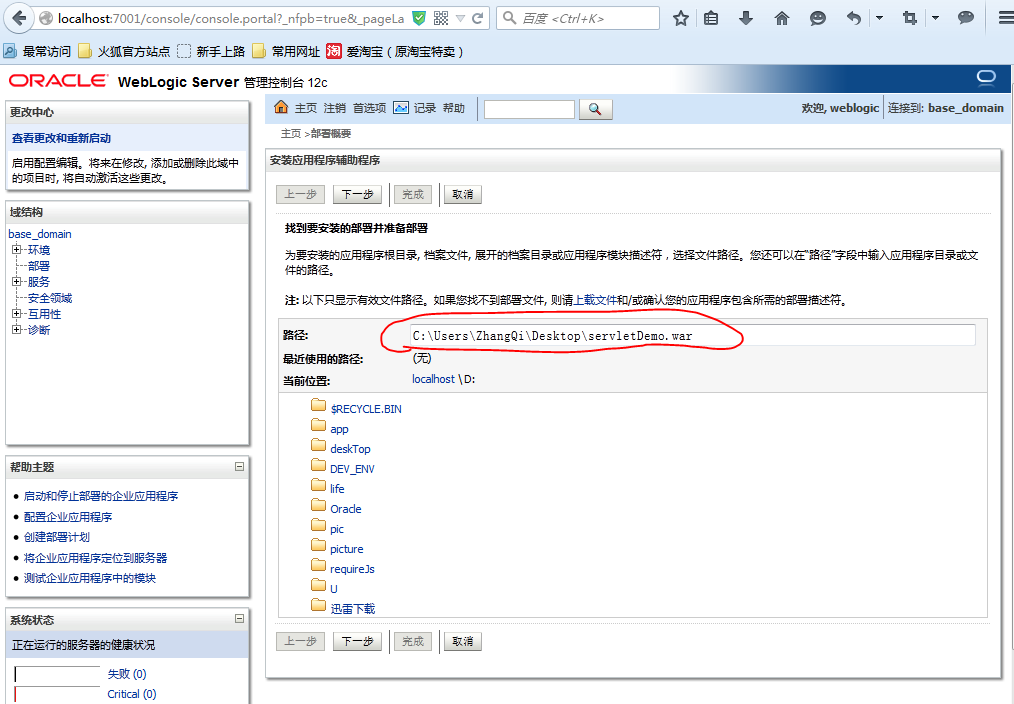This screenshot has height=704, width=1014.
Task: Click the crop screenshot icon
Action: point(910,18)
